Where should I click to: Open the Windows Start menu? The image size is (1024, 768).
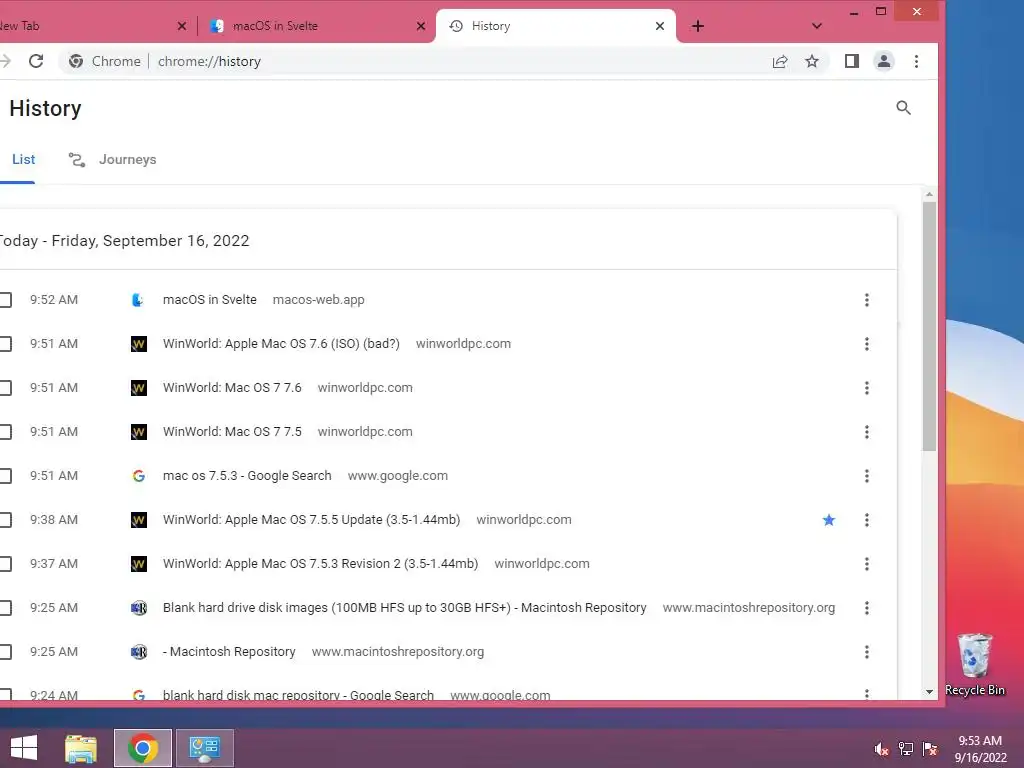(x=24, y=748)
